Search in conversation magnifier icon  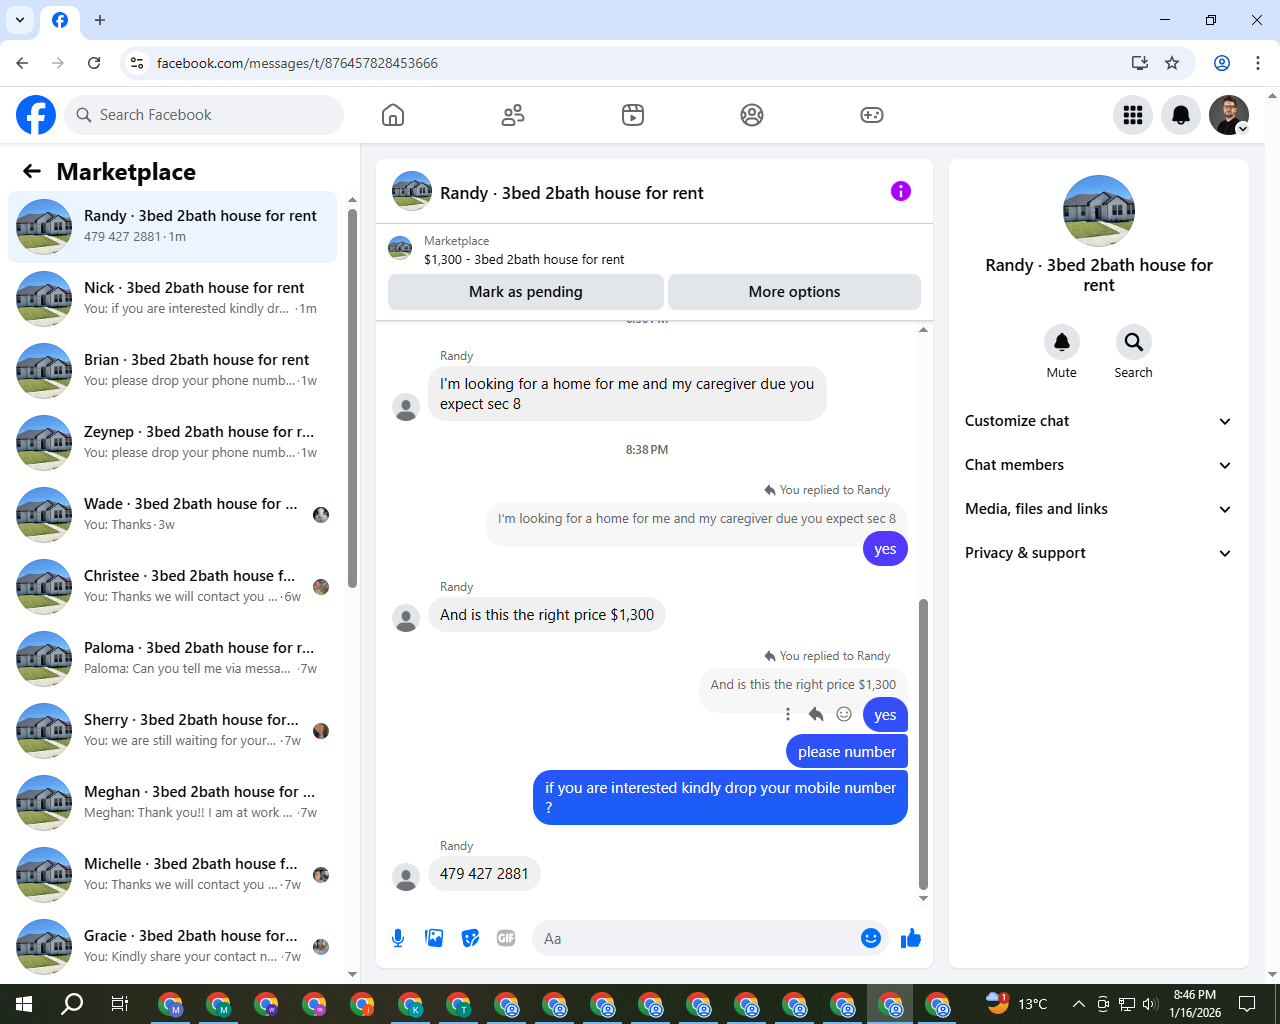1133,342
